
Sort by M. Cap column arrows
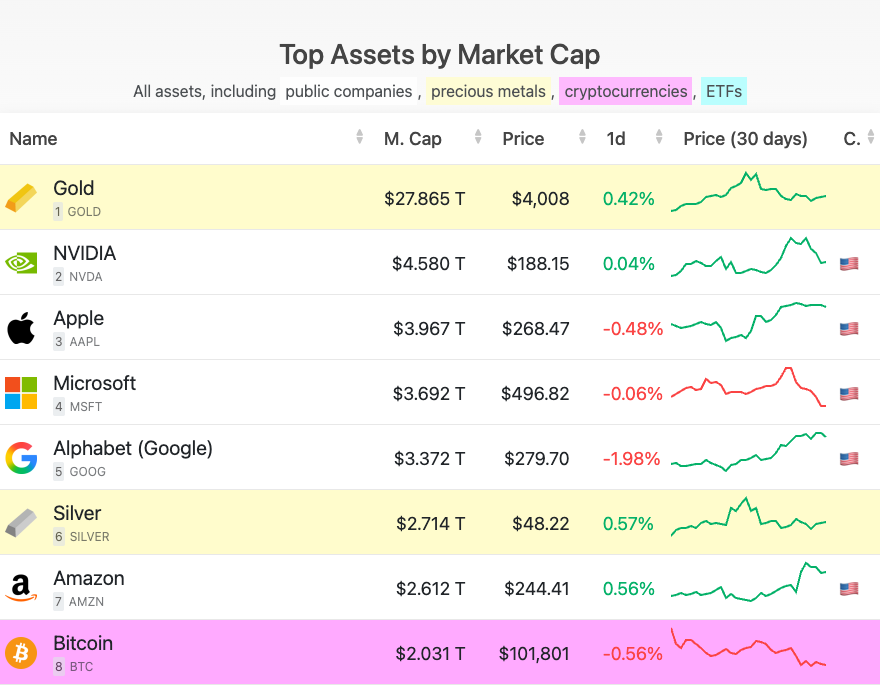coord(478,138)
